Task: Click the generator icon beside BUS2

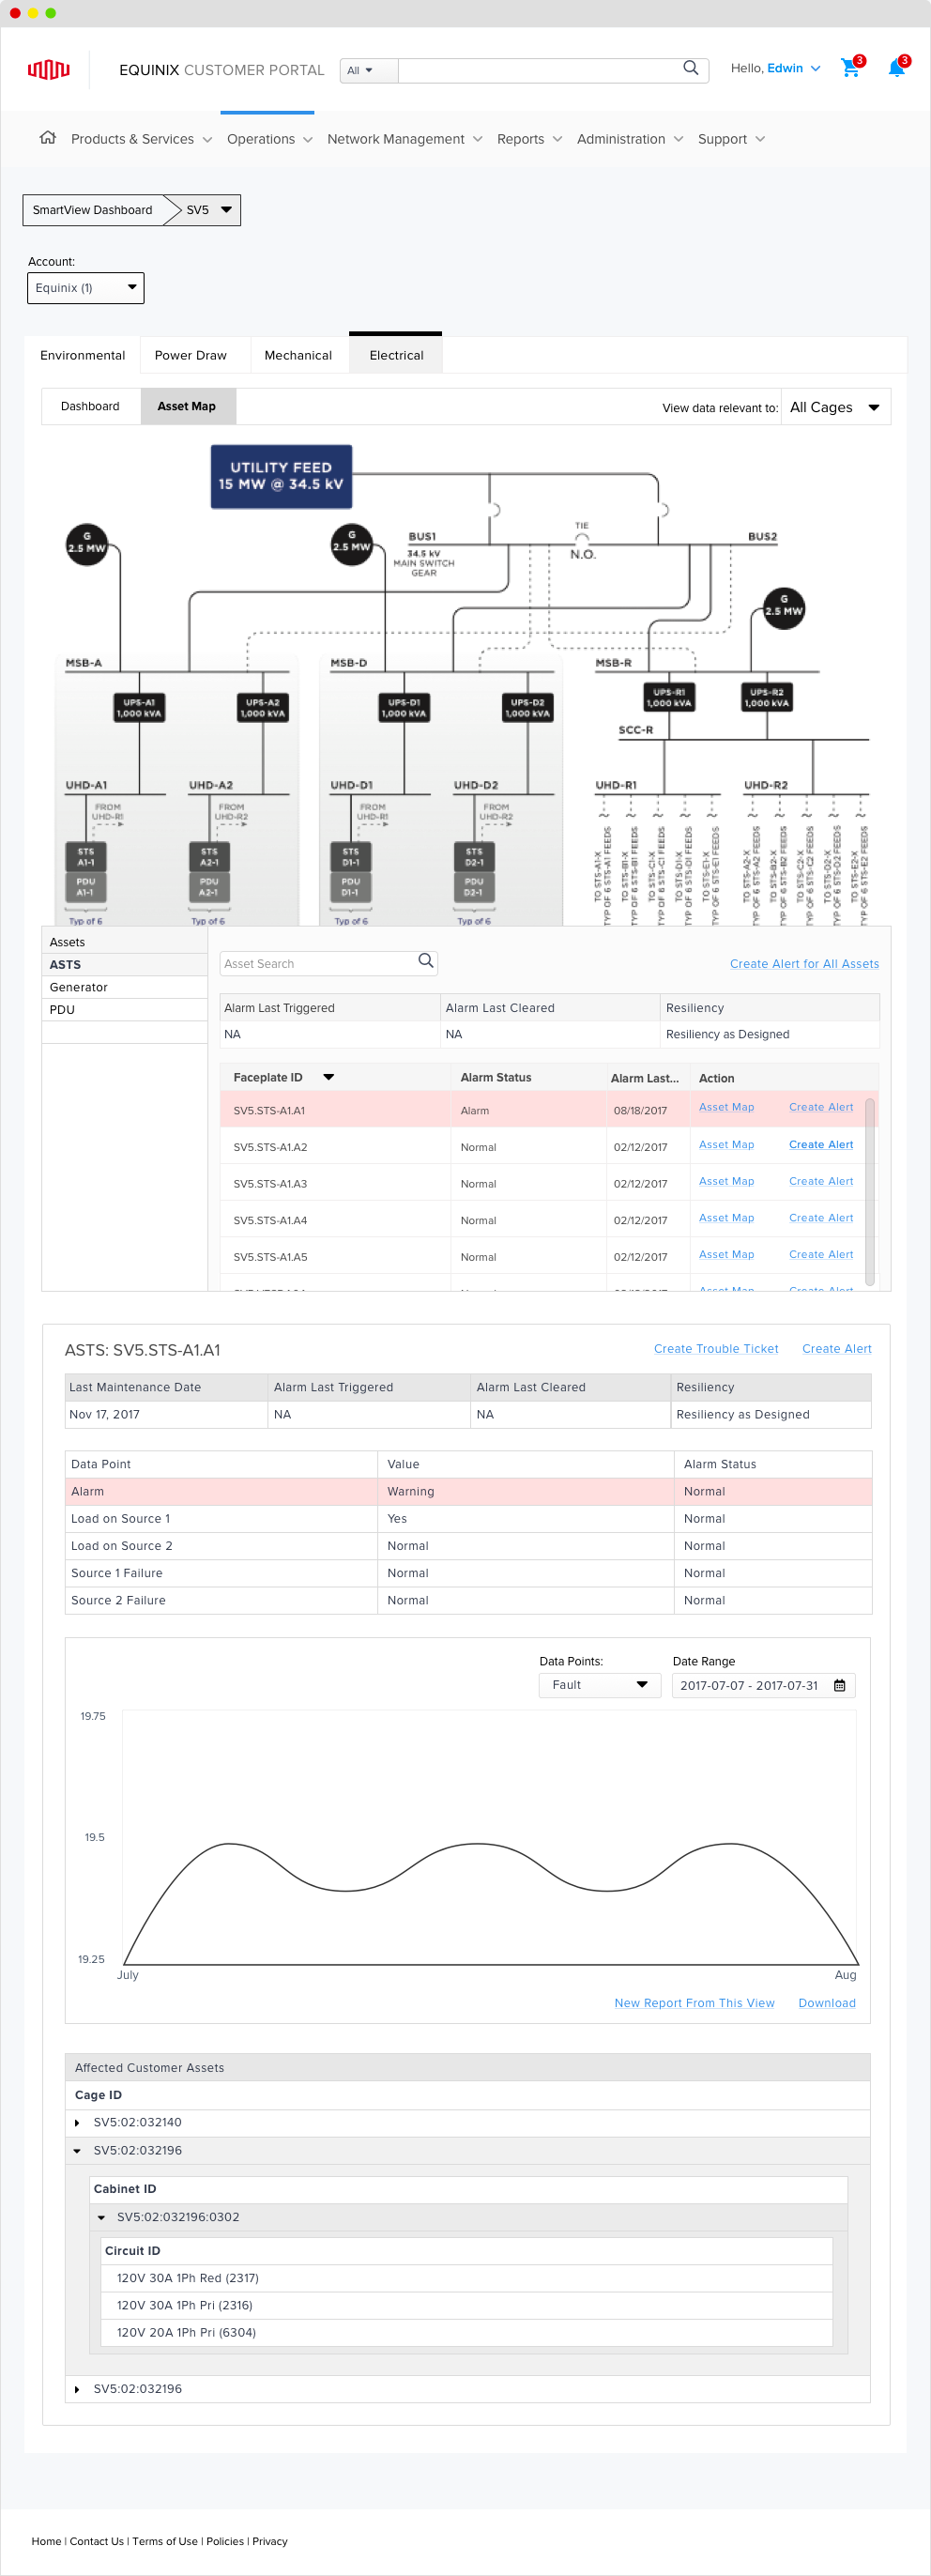Action: [784, 608]
